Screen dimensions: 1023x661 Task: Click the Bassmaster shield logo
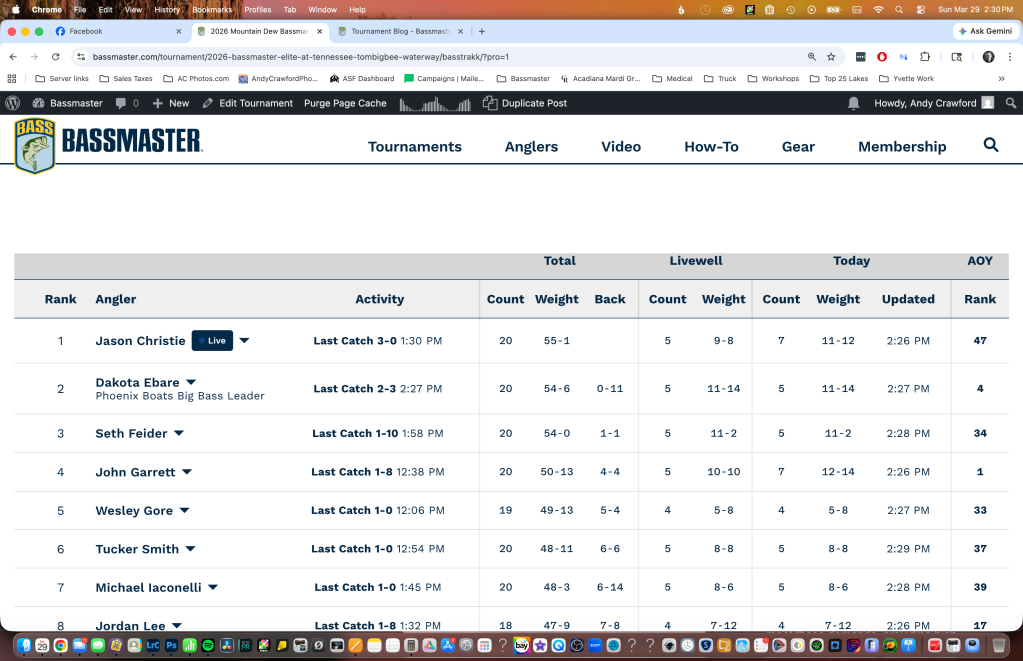34,146
